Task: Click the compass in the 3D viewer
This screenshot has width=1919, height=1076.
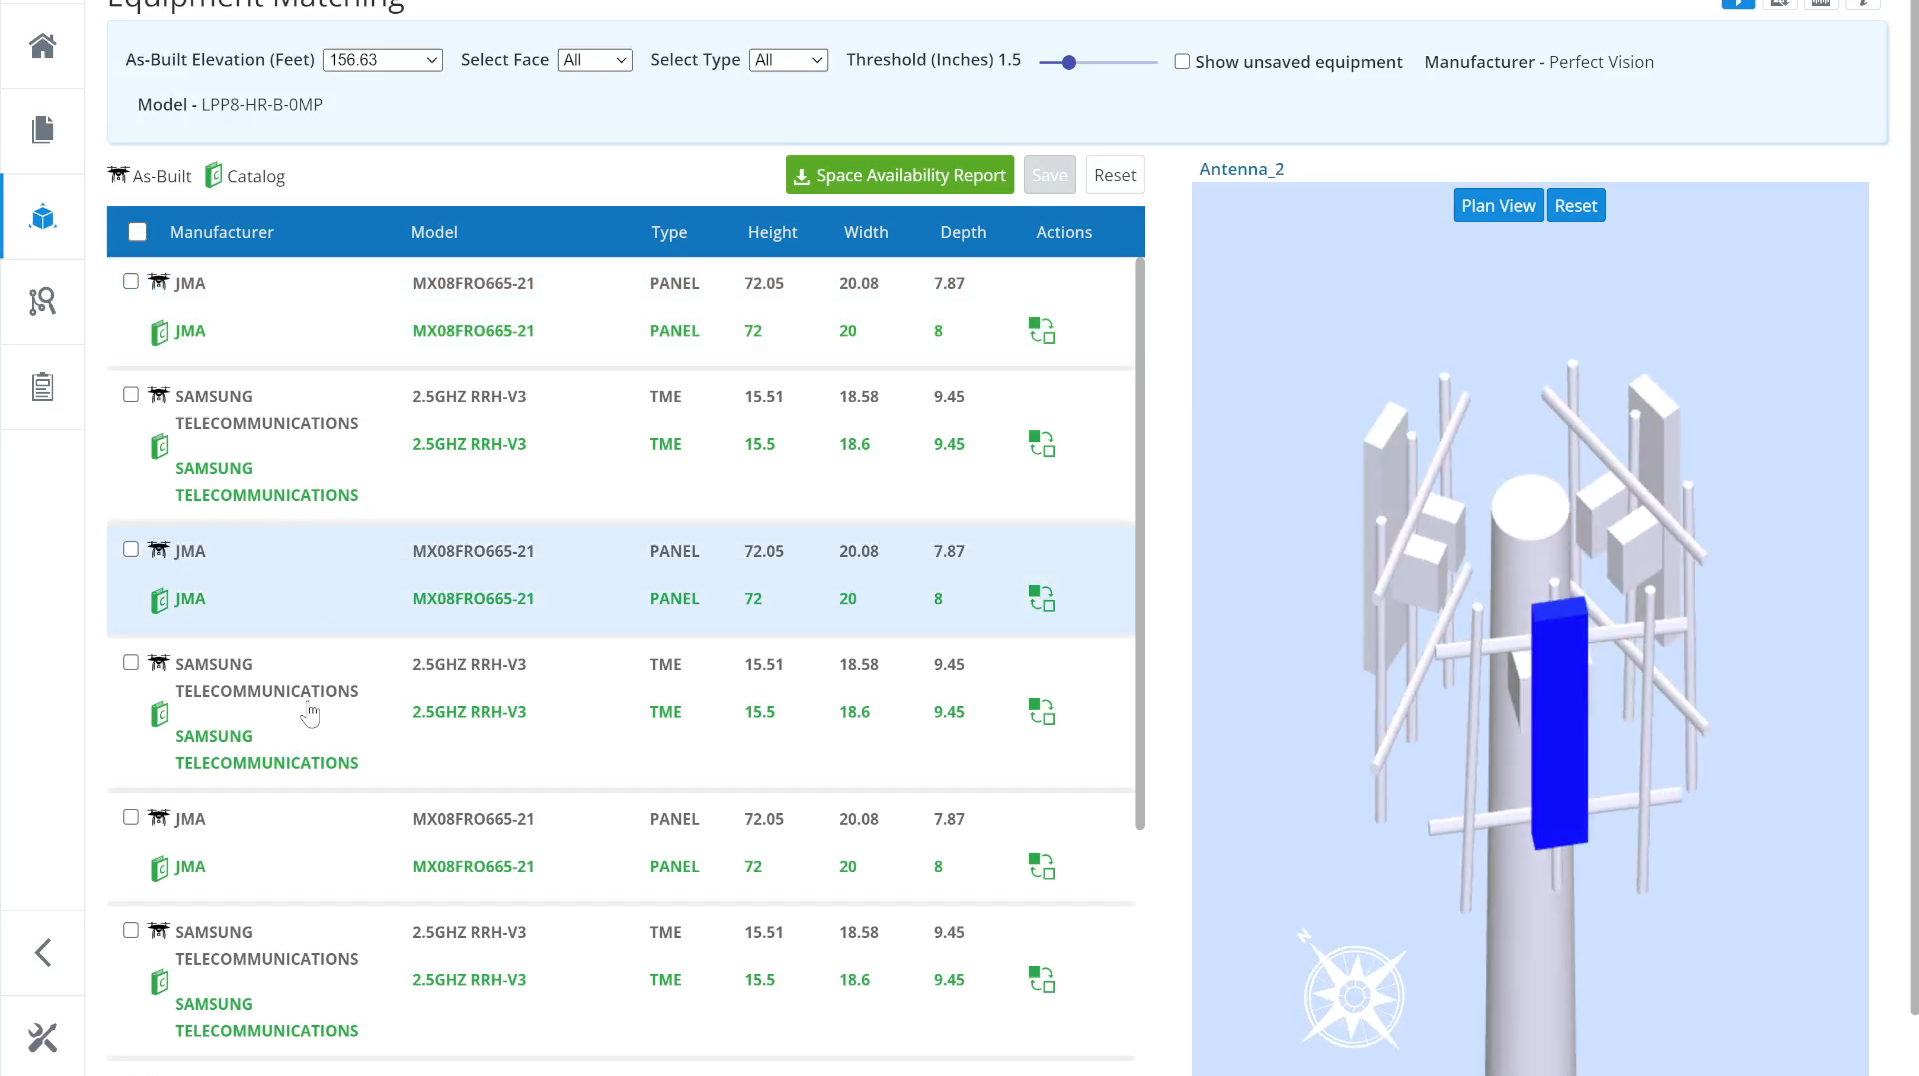Action: [x=1353, y=994]
